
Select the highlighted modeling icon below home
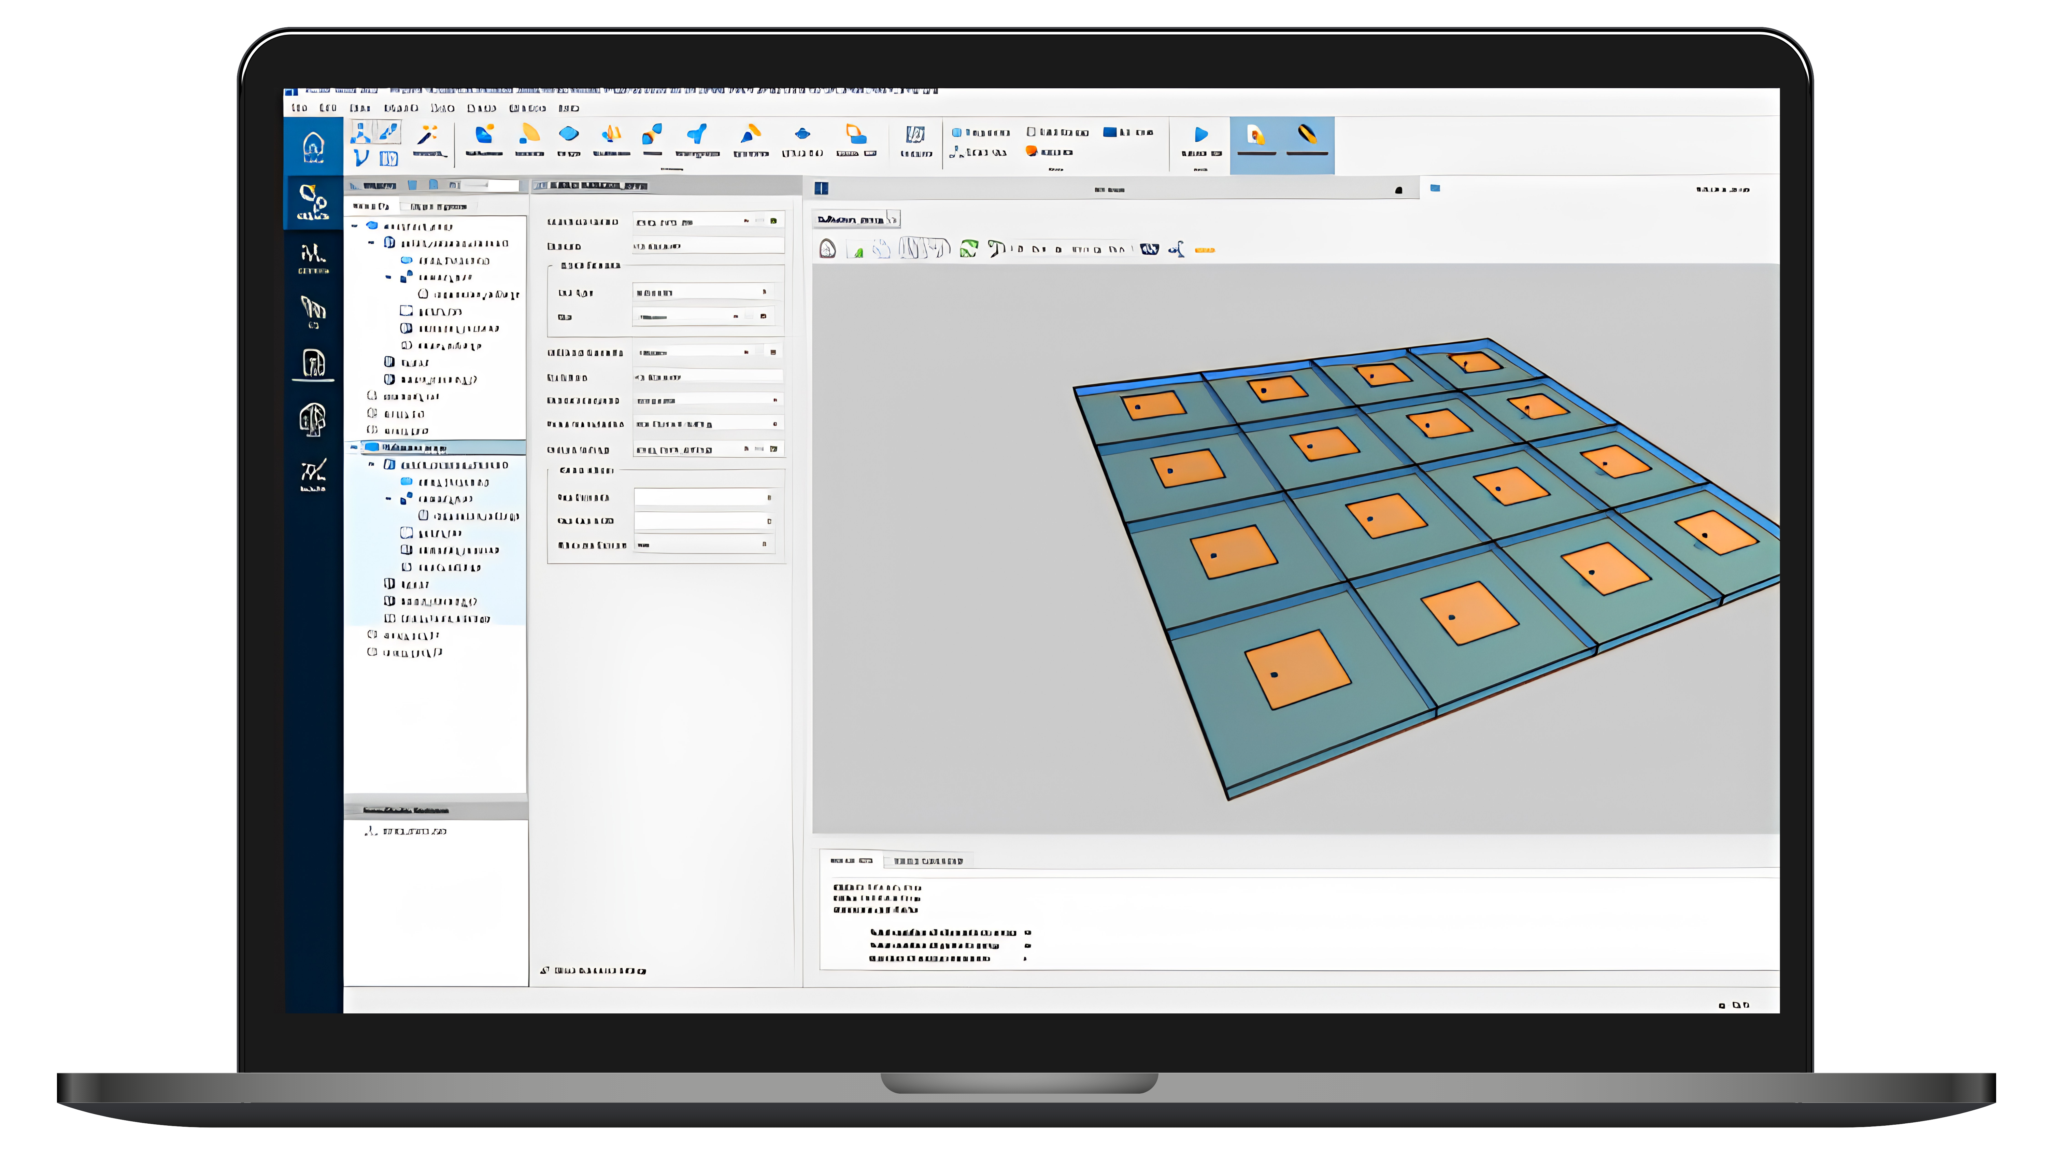click(x=313, y=203)
